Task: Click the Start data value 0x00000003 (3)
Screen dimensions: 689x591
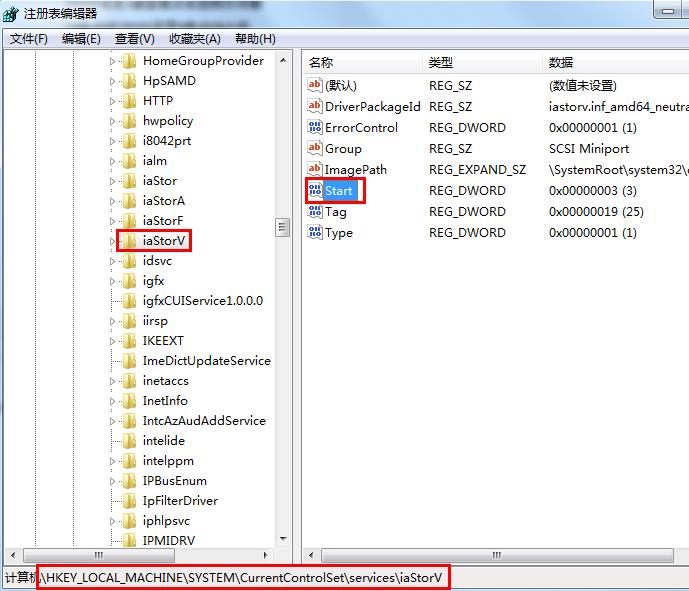Action: 593,191
